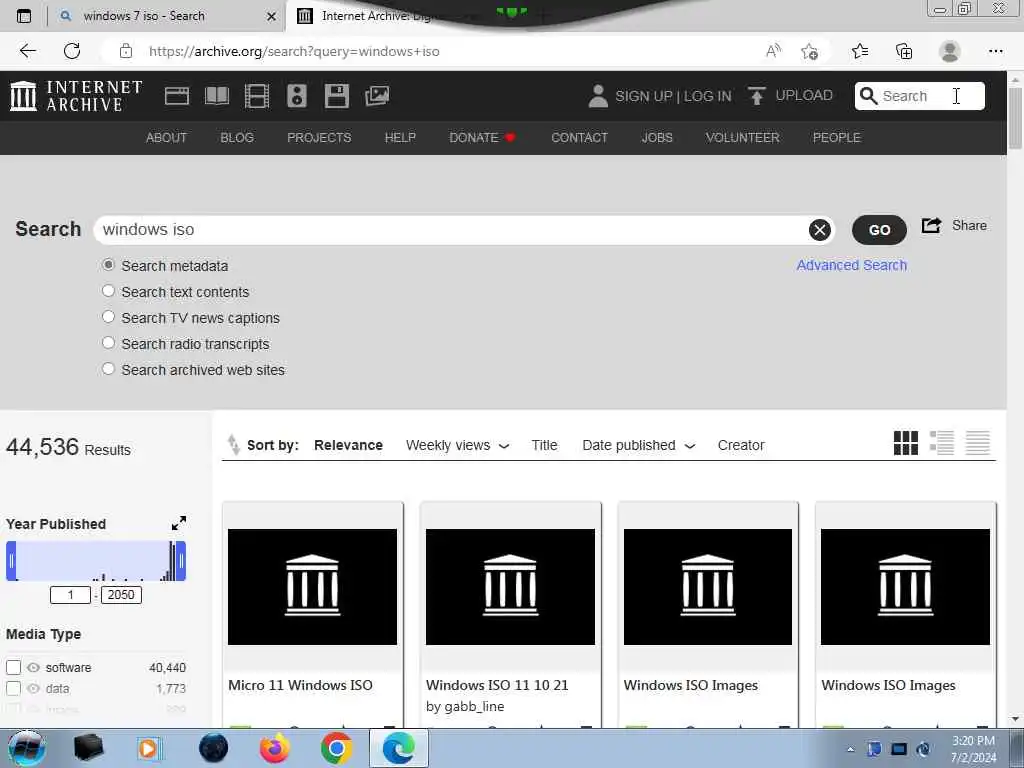Open the Internet Archive home logo
Image resolution: width=1024 pixels, height=768 pixels.
coord(76,96)
